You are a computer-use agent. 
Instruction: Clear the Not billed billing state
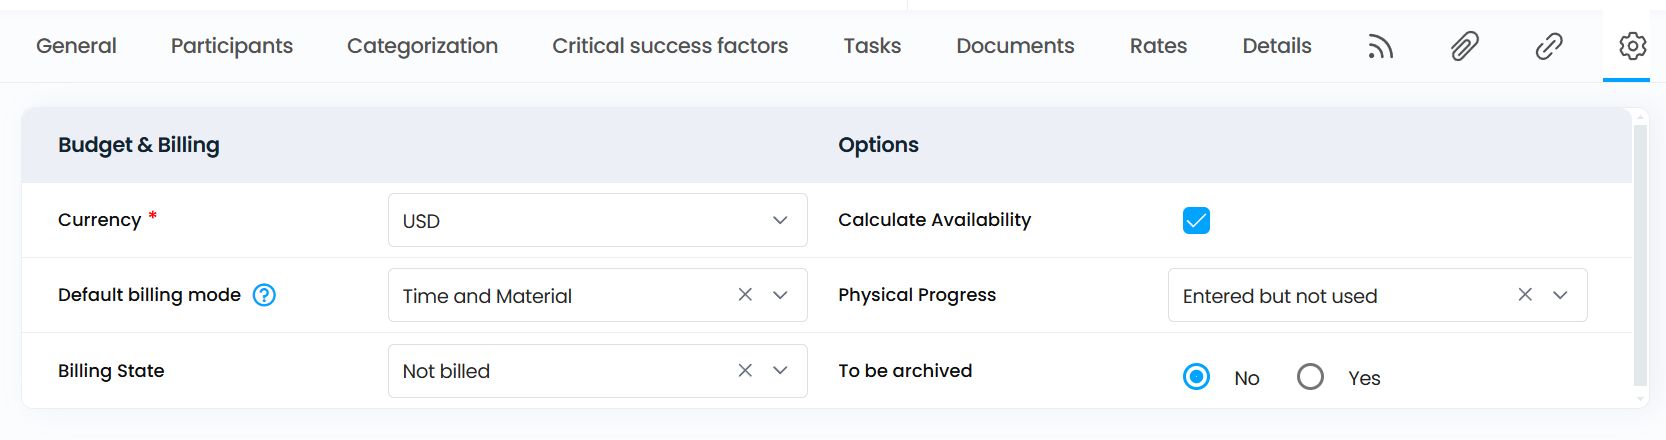[x=745, y=371]
